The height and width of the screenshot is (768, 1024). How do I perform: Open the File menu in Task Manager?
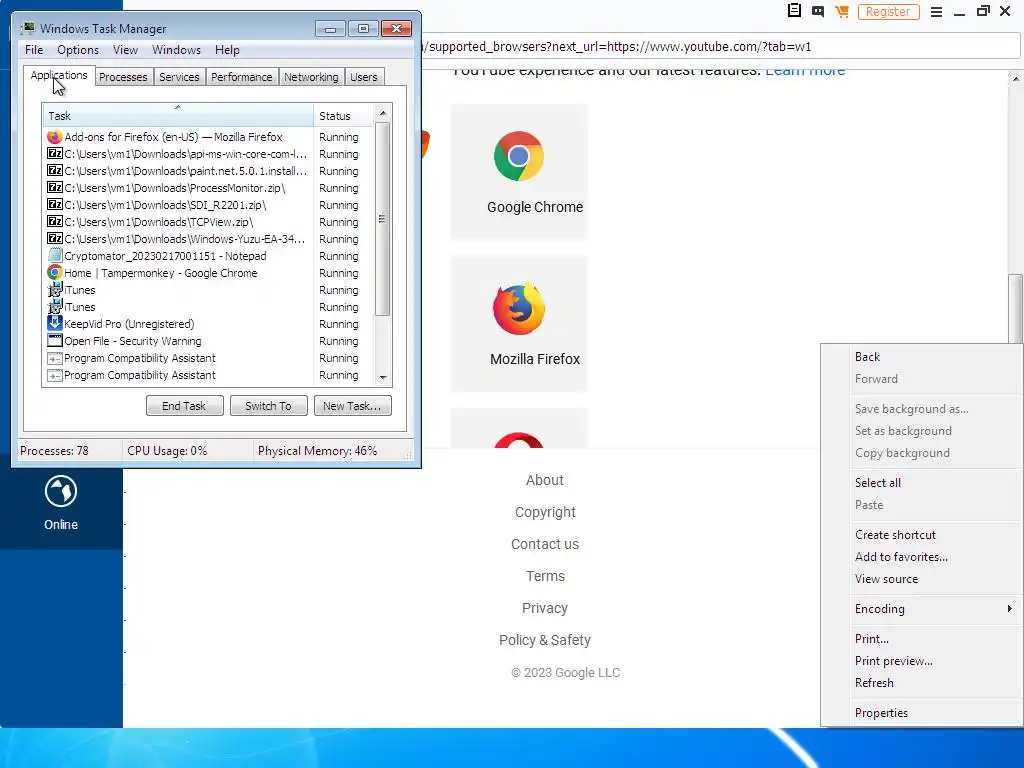[x=34, y=50]
